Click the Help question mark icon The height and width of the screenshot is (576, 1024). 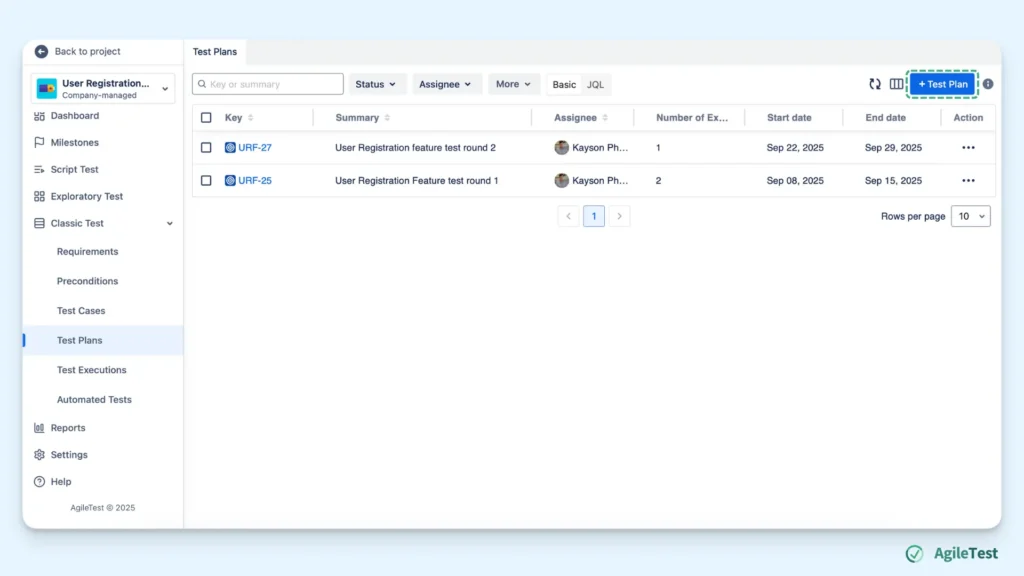(39, 481)
